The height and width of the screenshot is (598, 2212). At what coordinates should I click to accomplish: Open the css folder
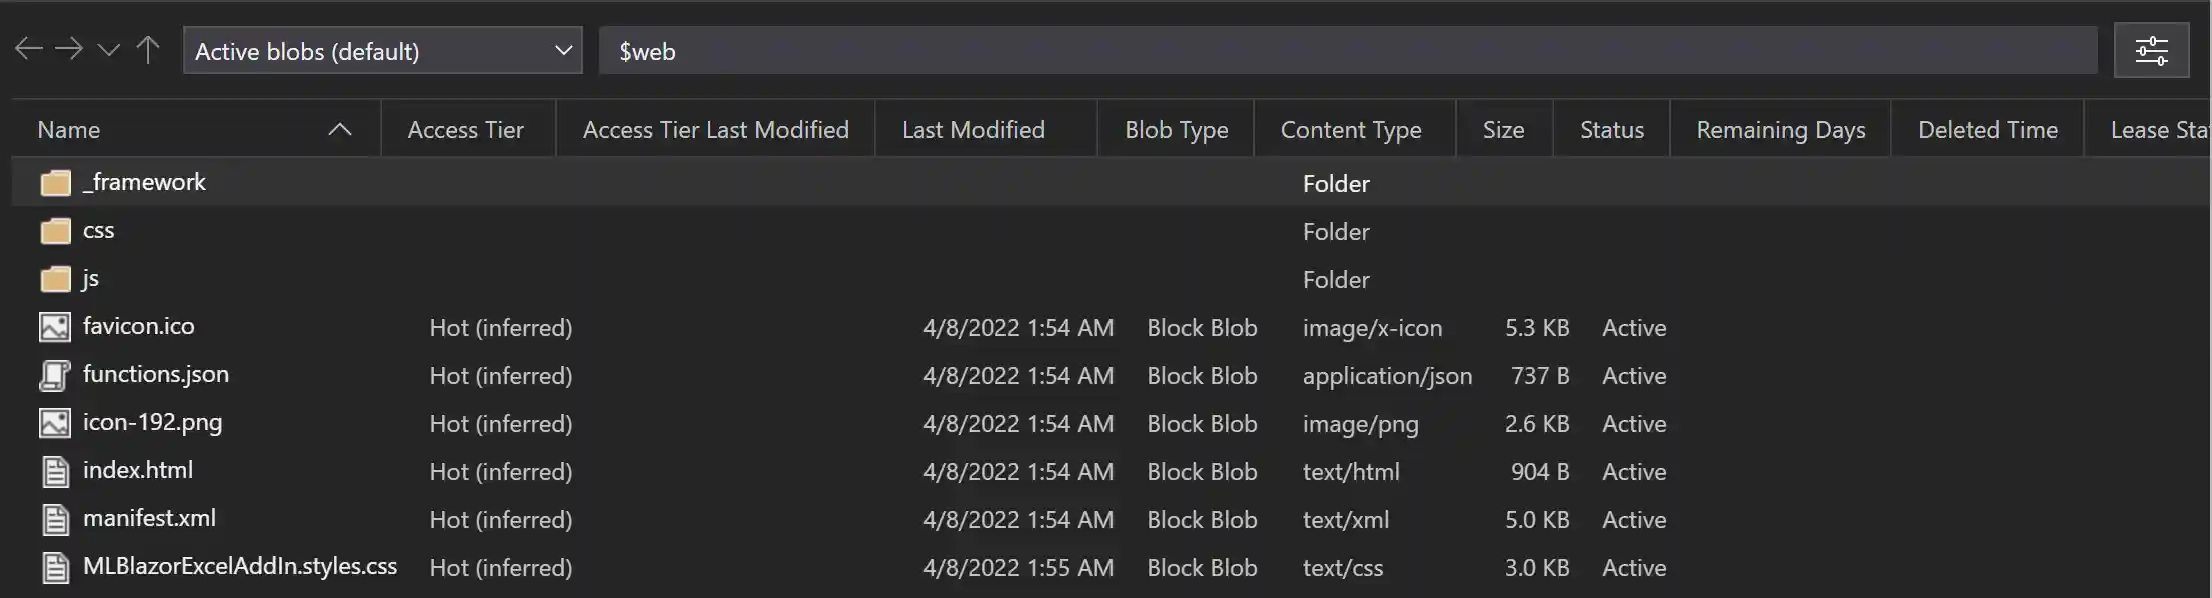click(x=98, y=230)
